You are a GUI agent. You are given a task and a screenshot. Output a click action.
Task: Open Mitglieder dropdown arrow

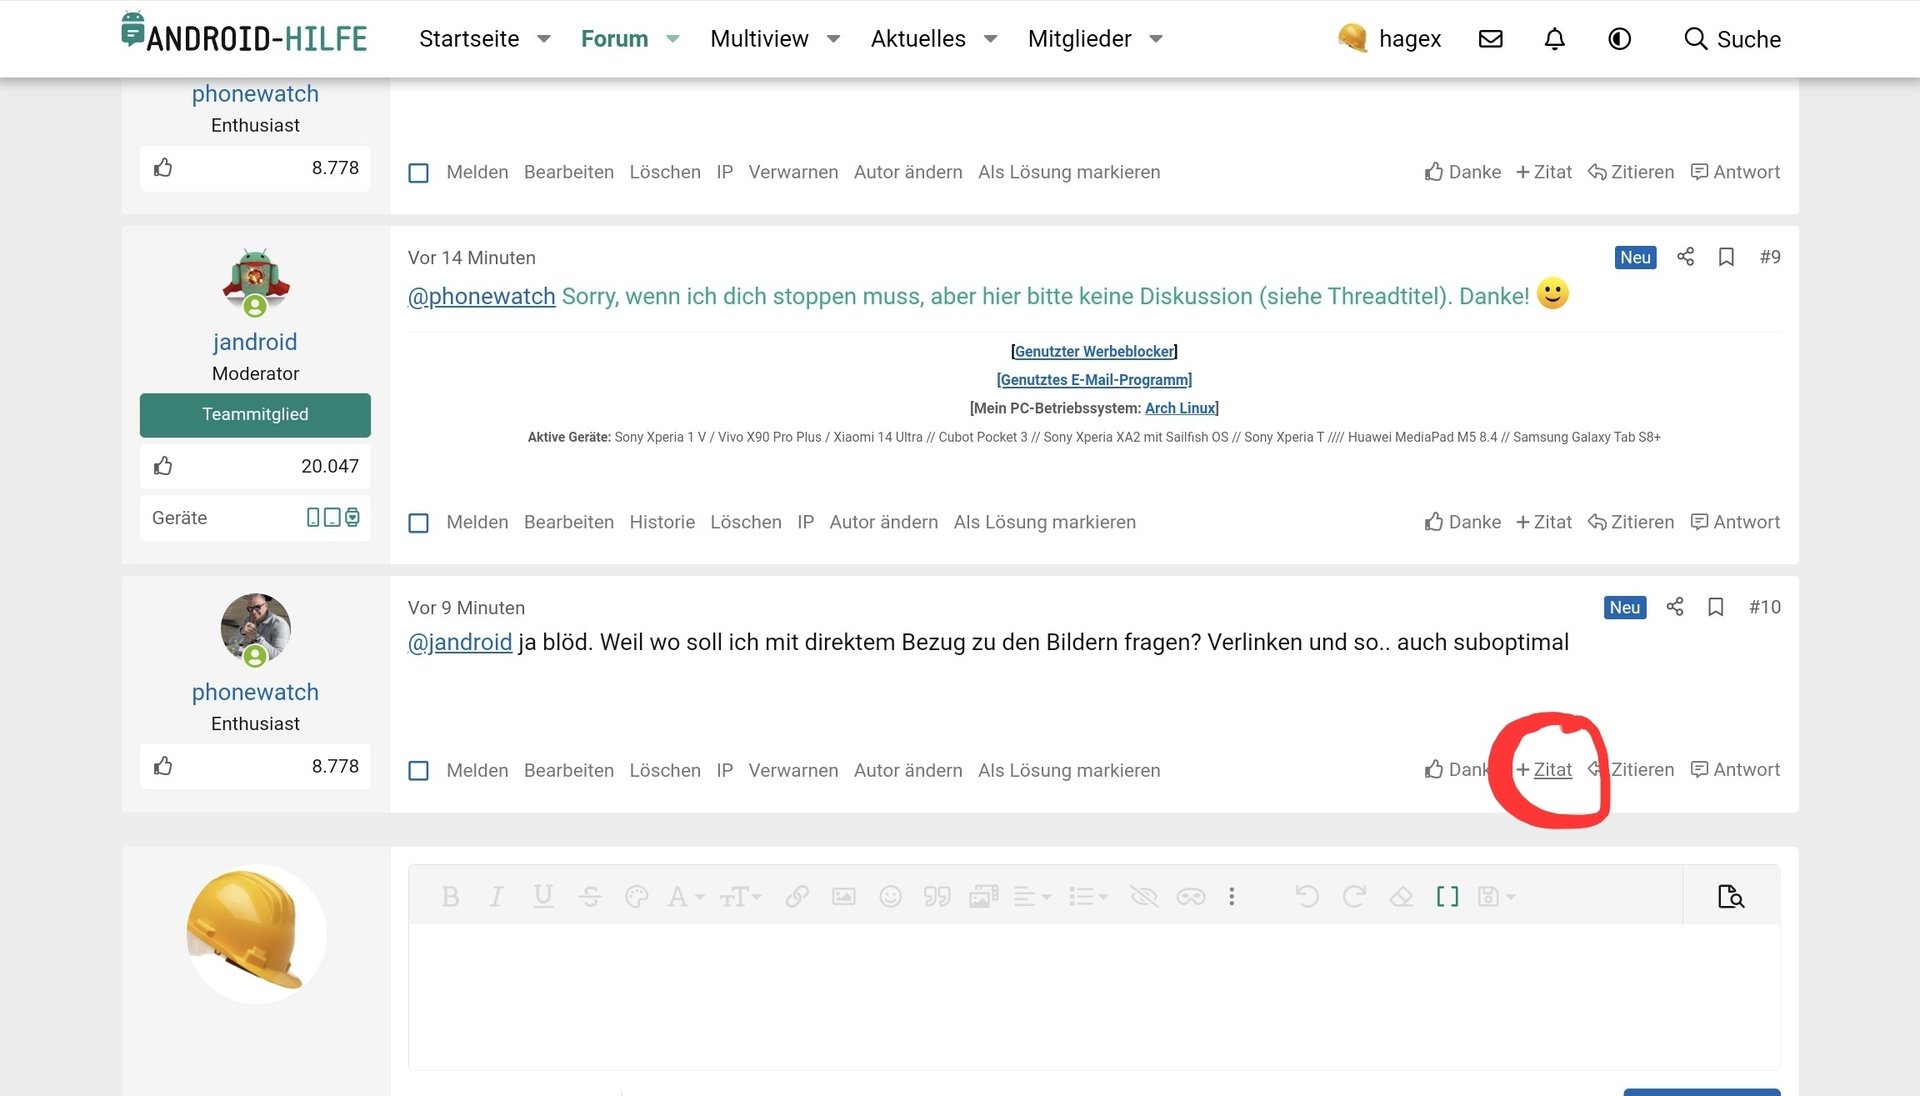(1156, 39)
